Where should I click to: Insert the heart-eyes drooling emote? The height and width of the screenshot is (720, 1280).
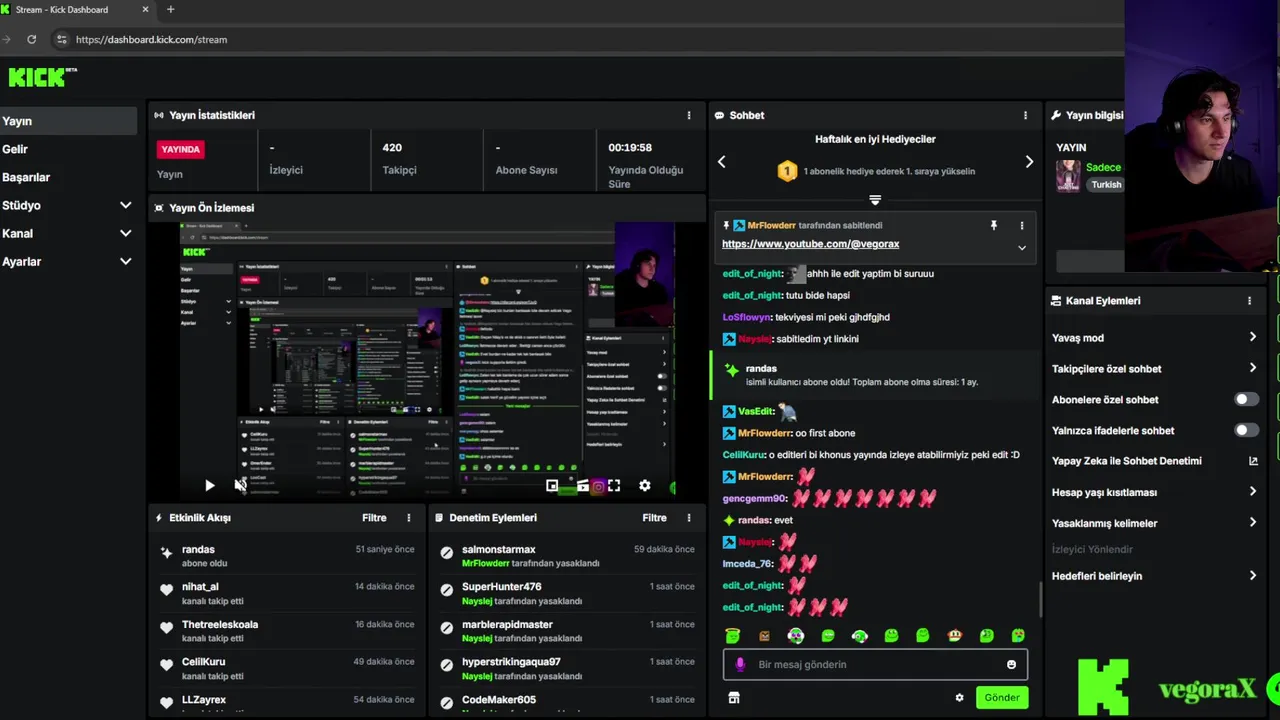pyautogui.click(x=1018, y=636)
